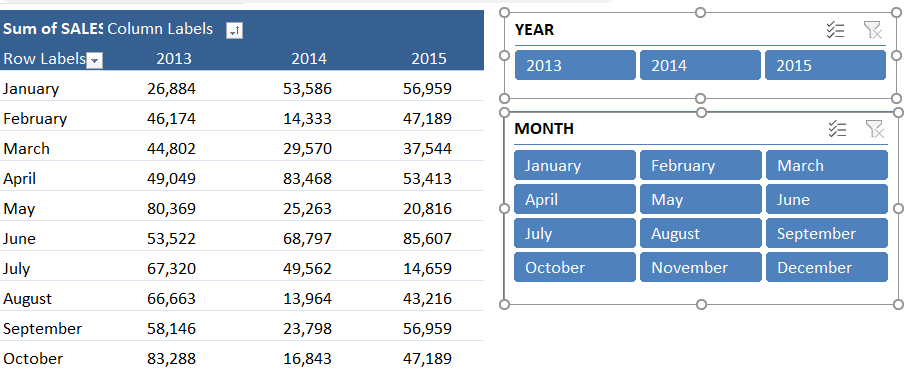Click bottom-right resize handle of MONTH slicer

898,304
